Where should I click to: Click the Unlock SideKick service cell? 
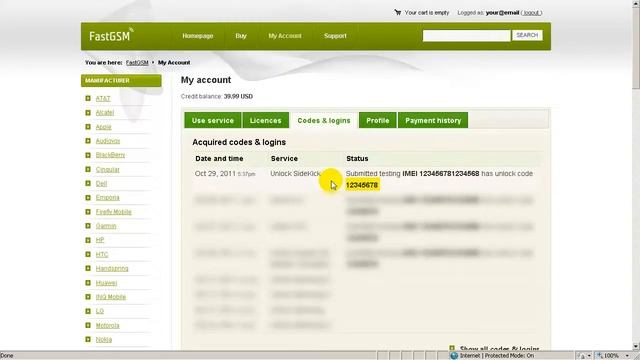(295, 173)
